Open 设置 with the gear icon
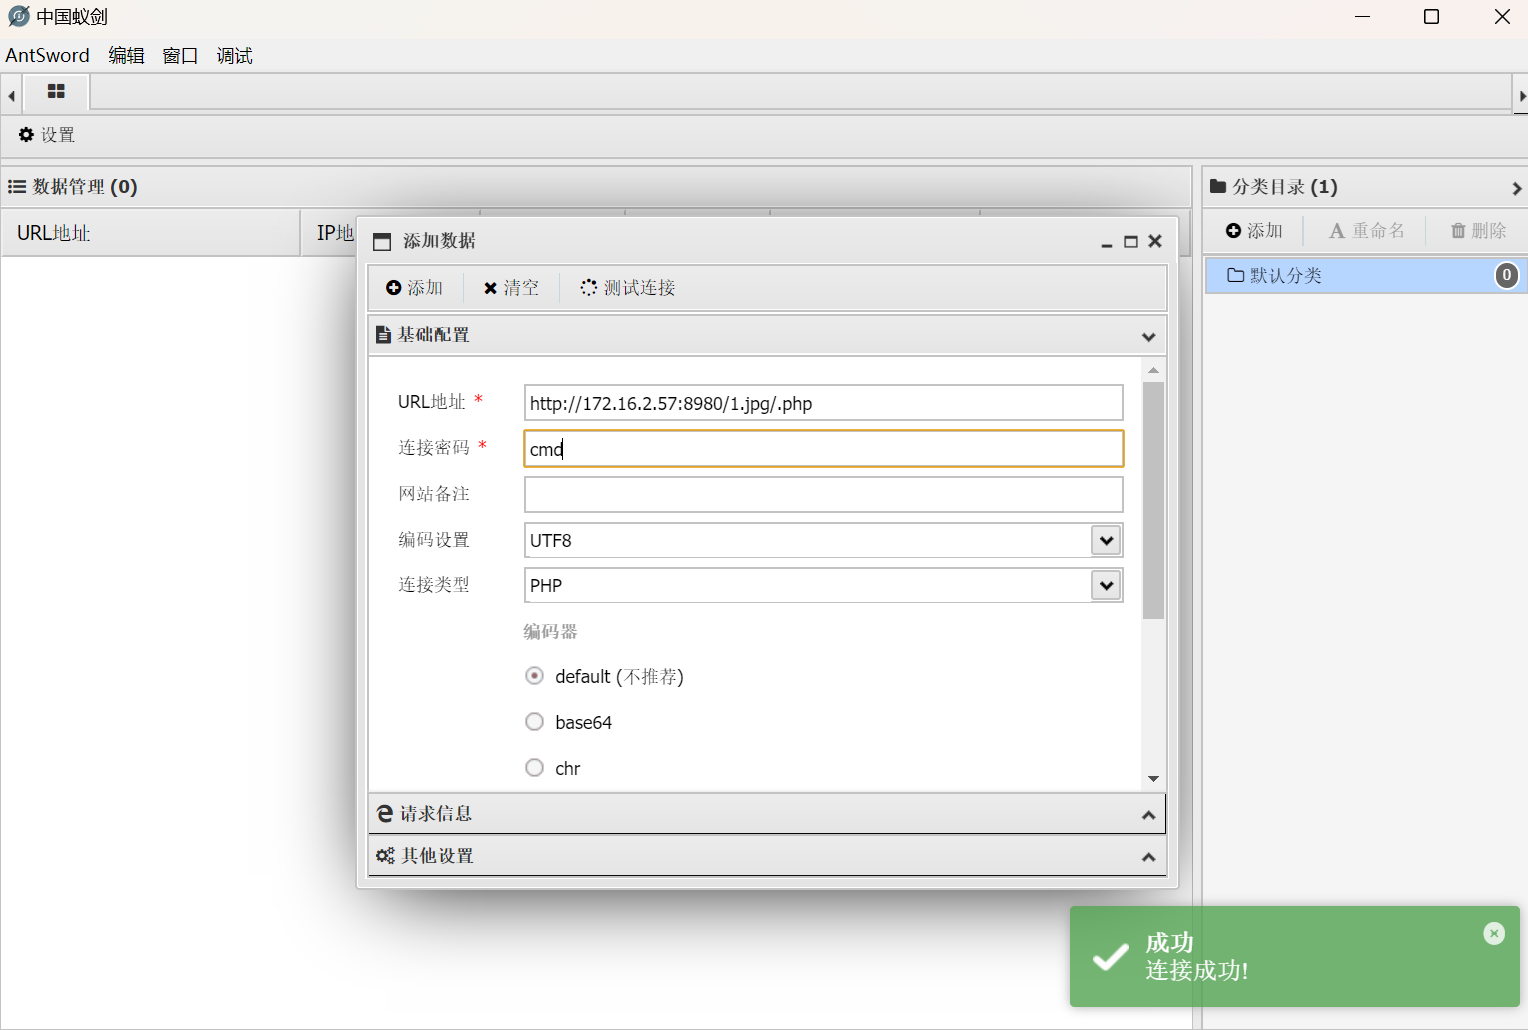1528x1030 pixels. coord(47,135)
